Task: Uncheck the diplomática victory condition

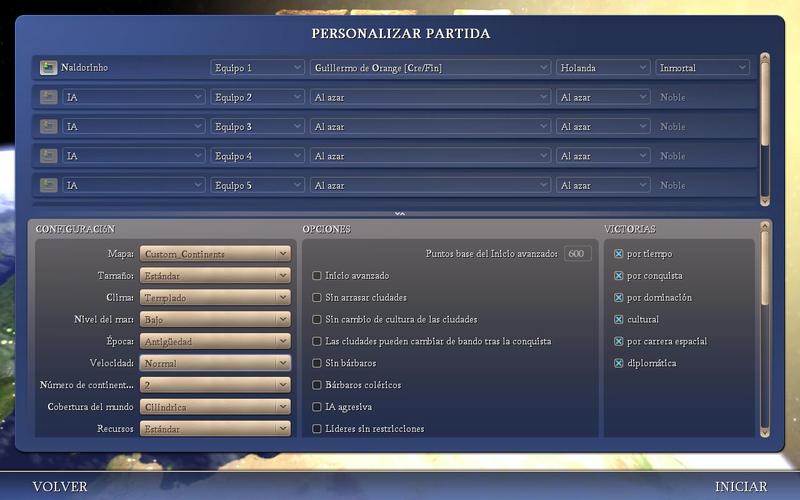Action: click(618, 363)
